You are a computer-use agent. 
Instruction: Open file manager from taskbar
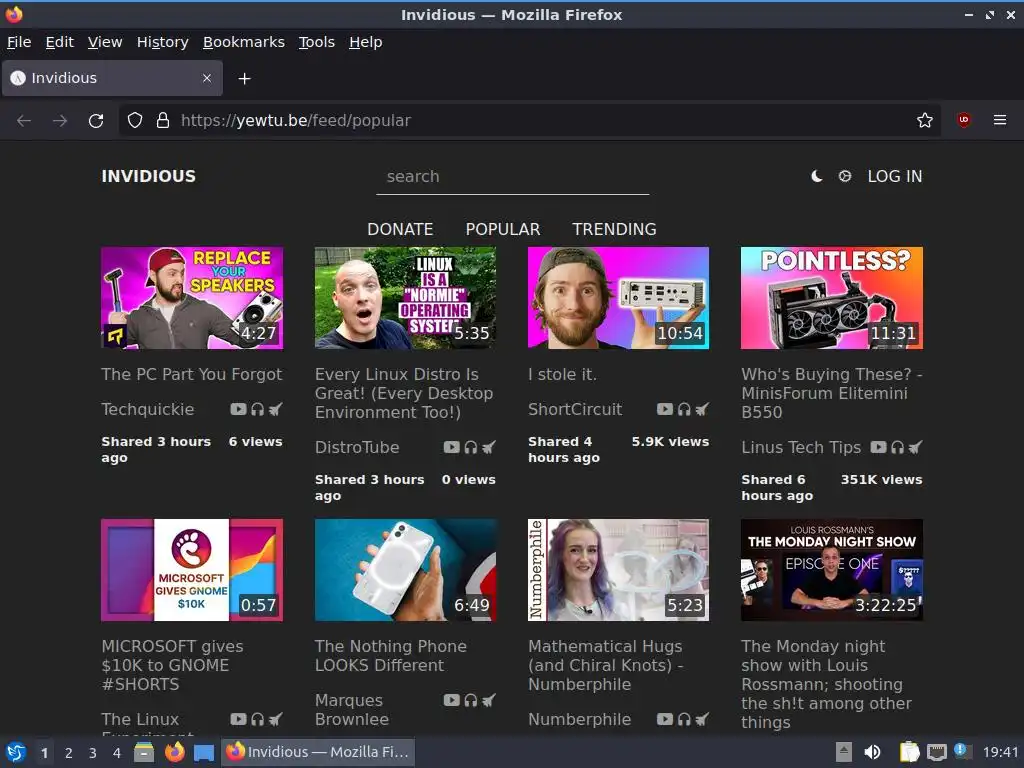coord(144,752)
